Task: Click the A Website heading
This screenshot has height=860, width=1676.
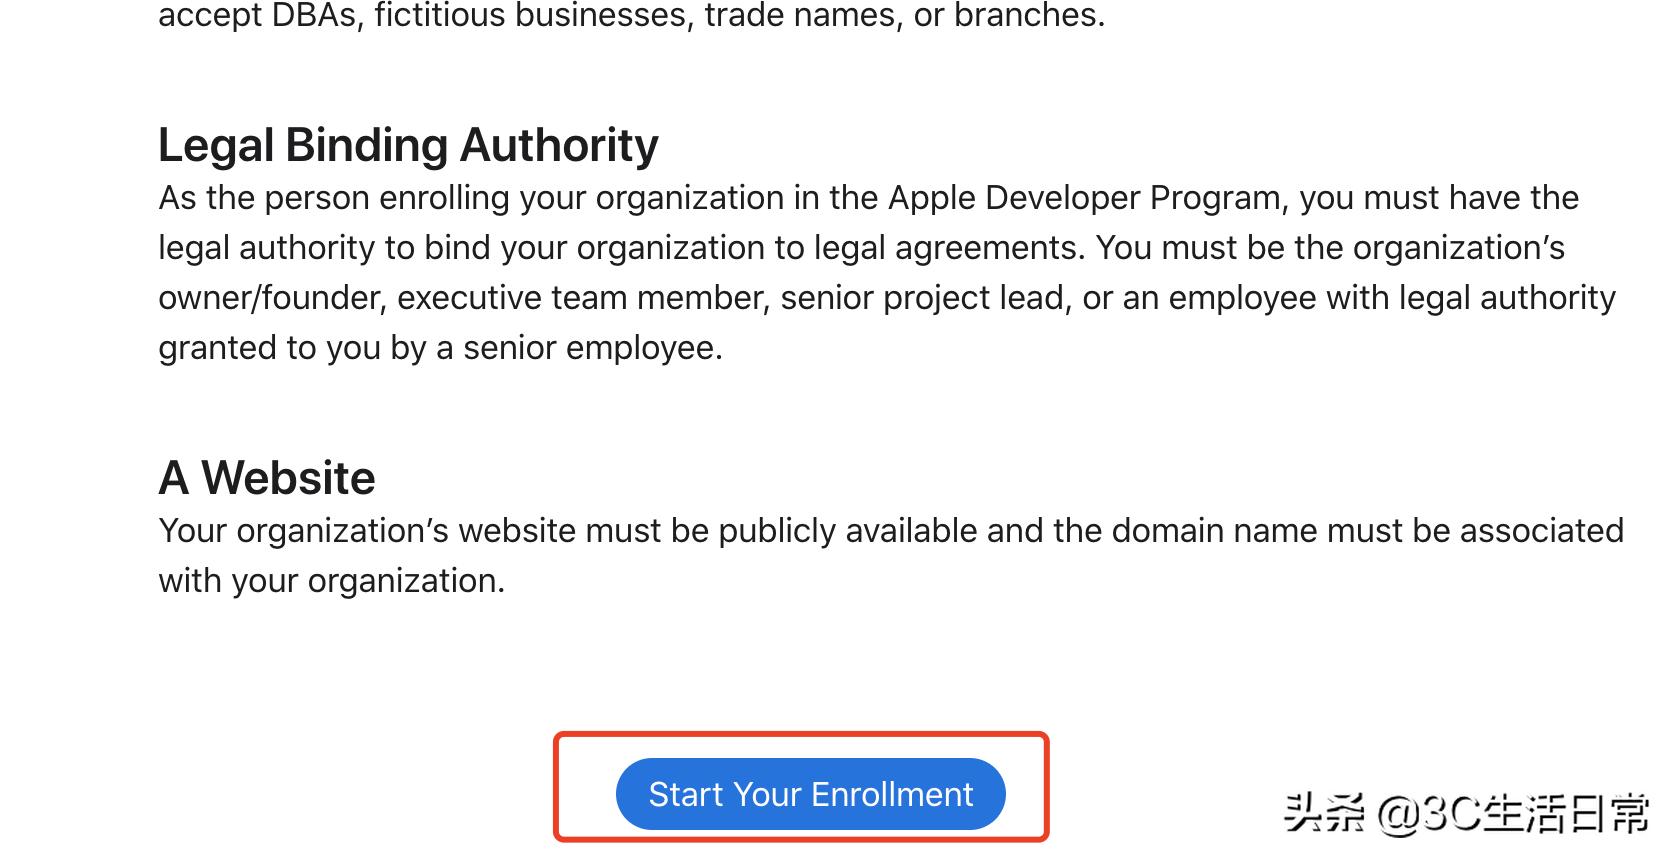Action: coord(267,478)
